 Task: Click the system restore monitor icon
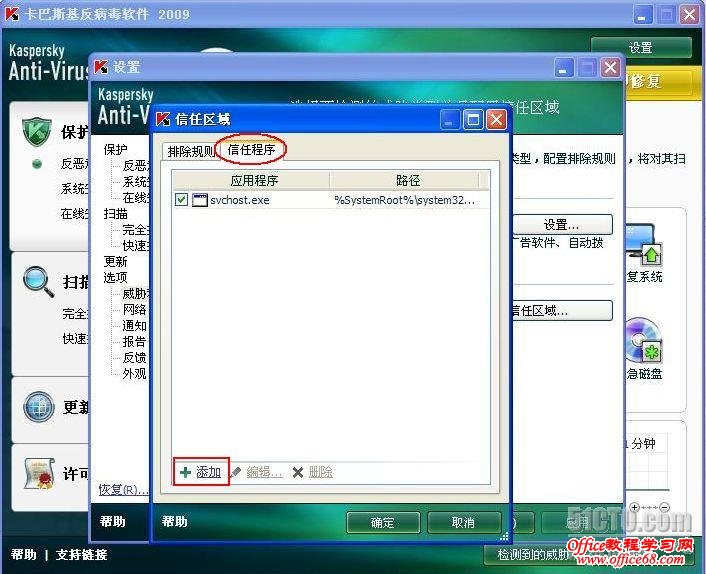point(644,245)
